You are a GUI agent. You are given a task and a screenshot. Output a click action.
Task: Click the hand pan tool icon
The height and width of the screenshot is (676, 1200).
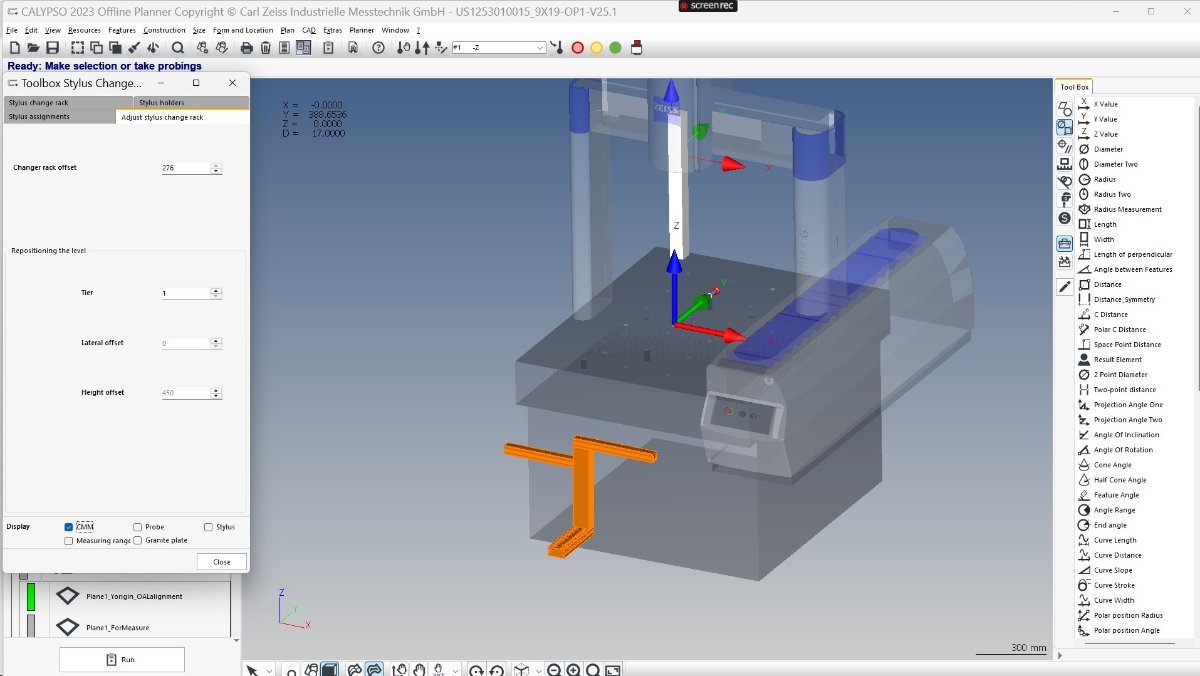420,670
